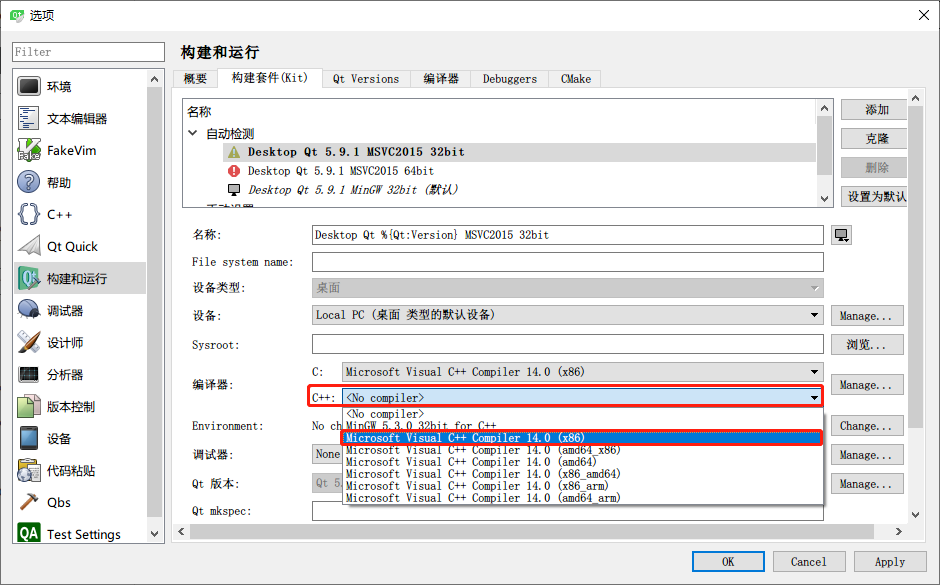Select the FakeVim category icon
940x585 pixels.
pyautogui.click(x=28, y=150)
